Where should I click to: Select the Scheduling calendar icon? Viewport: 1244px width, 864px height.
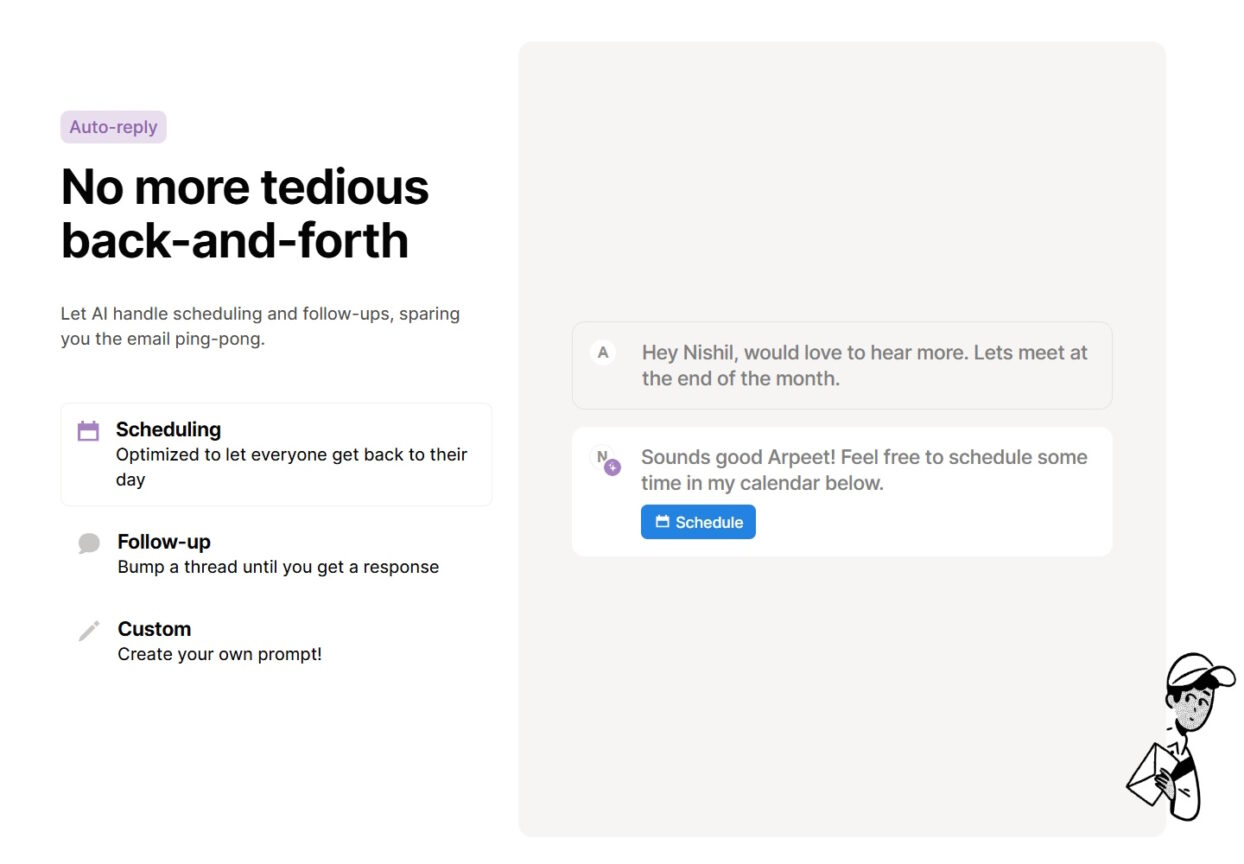pyautogui.click(x=88, y=430)
